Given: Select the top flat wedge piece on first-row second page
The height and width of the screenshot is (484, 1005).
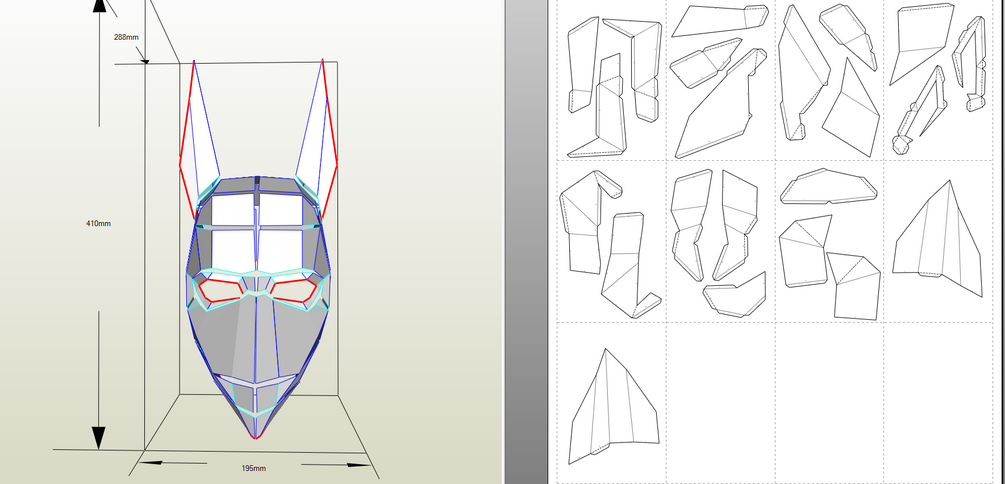Looking at the screenshot, I should click(x=720, y=21).
